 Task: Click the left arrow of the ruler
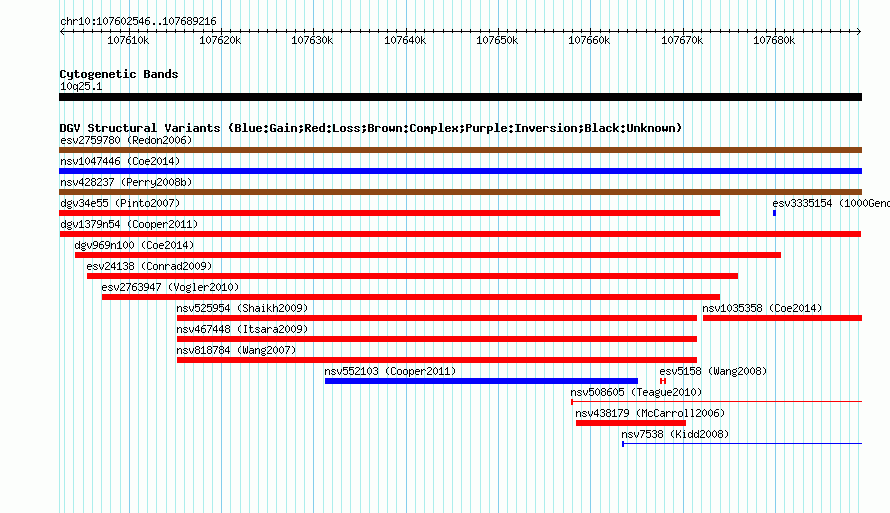(62, 32)
